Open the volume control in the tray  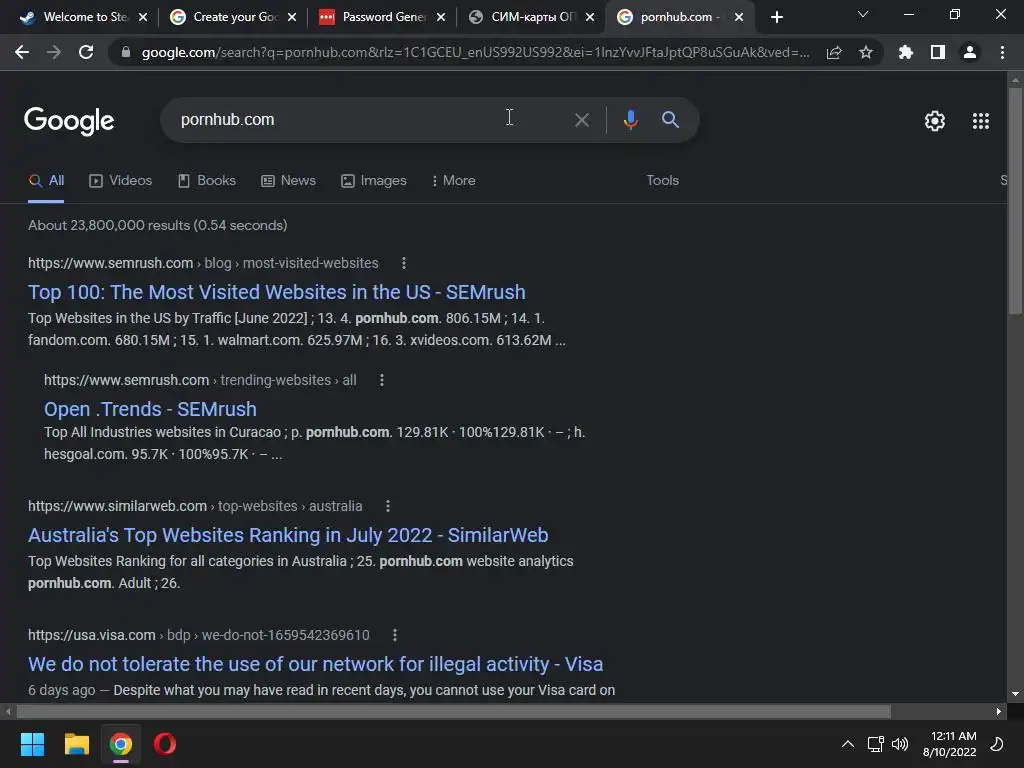(900, 744)
